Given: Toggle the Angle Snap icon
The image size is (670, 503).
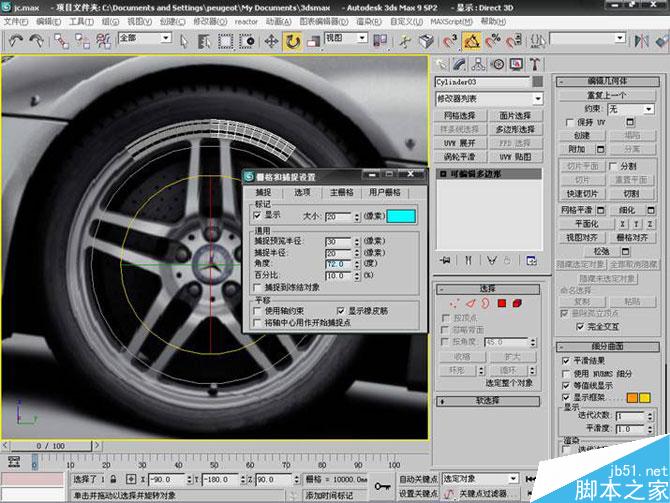Looking at the screenshot, I should pyautogui.click(x=472, y=41).
